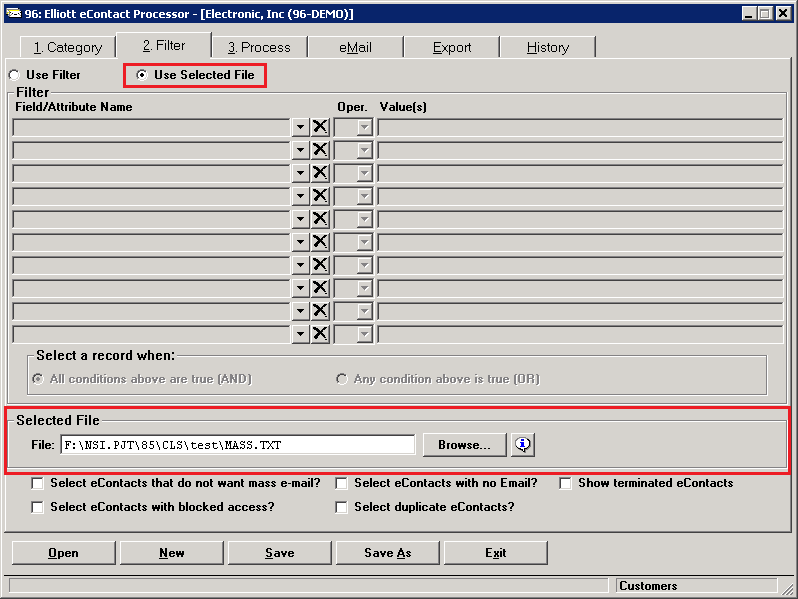The width and height of the screenshot is (798, 599).
Task: Open the sixth row field name dropdown arrow
Action: [x=300, y=242]
